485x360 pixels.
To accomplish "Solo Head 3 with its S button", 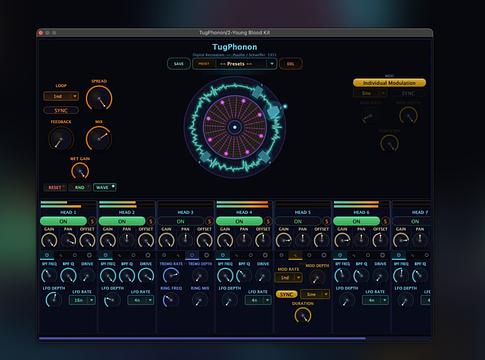I will (209, 221).
